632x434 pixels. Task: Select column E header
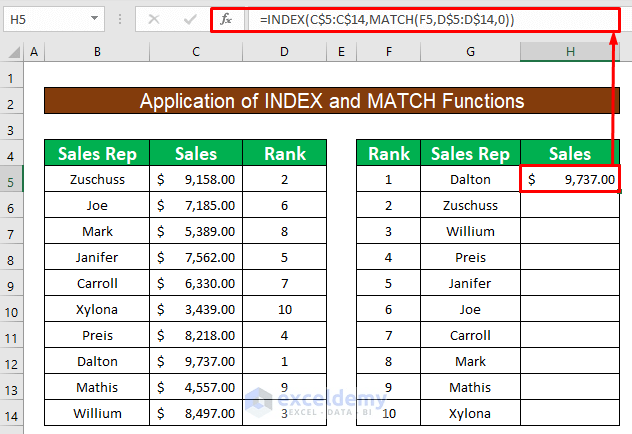[341, 52]
